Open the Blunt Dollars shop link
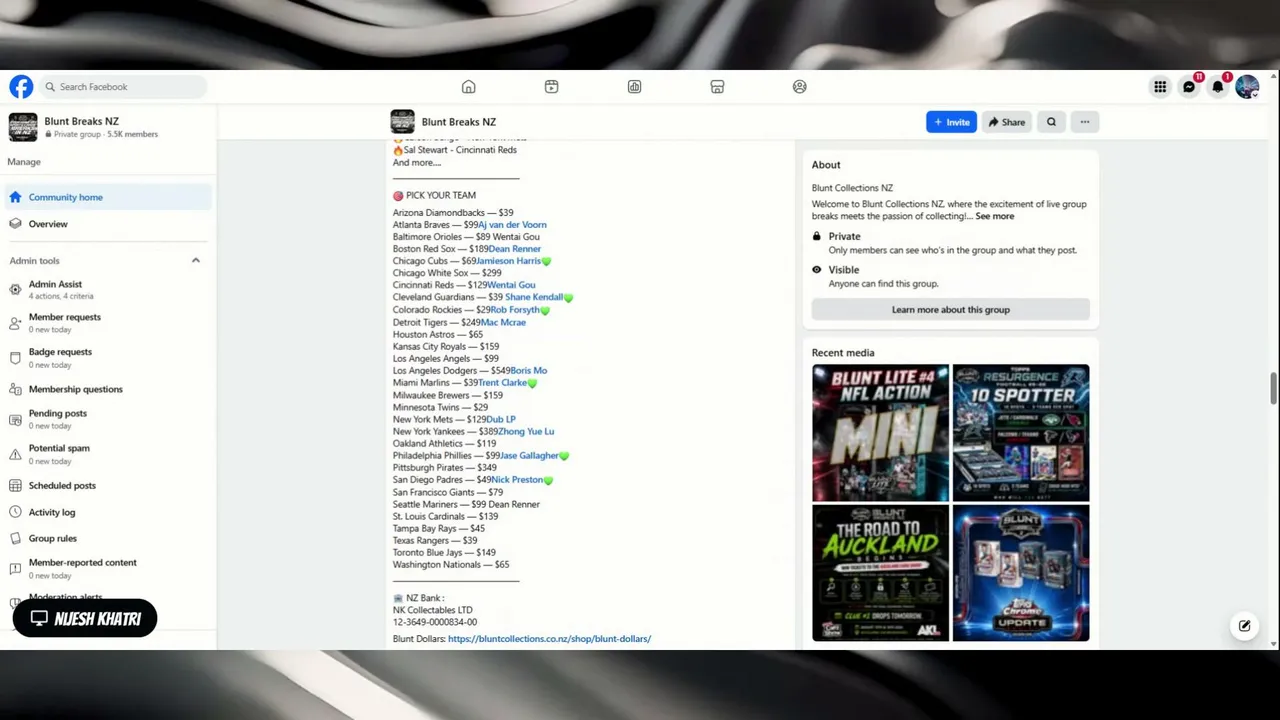 (x=549, y=639)
